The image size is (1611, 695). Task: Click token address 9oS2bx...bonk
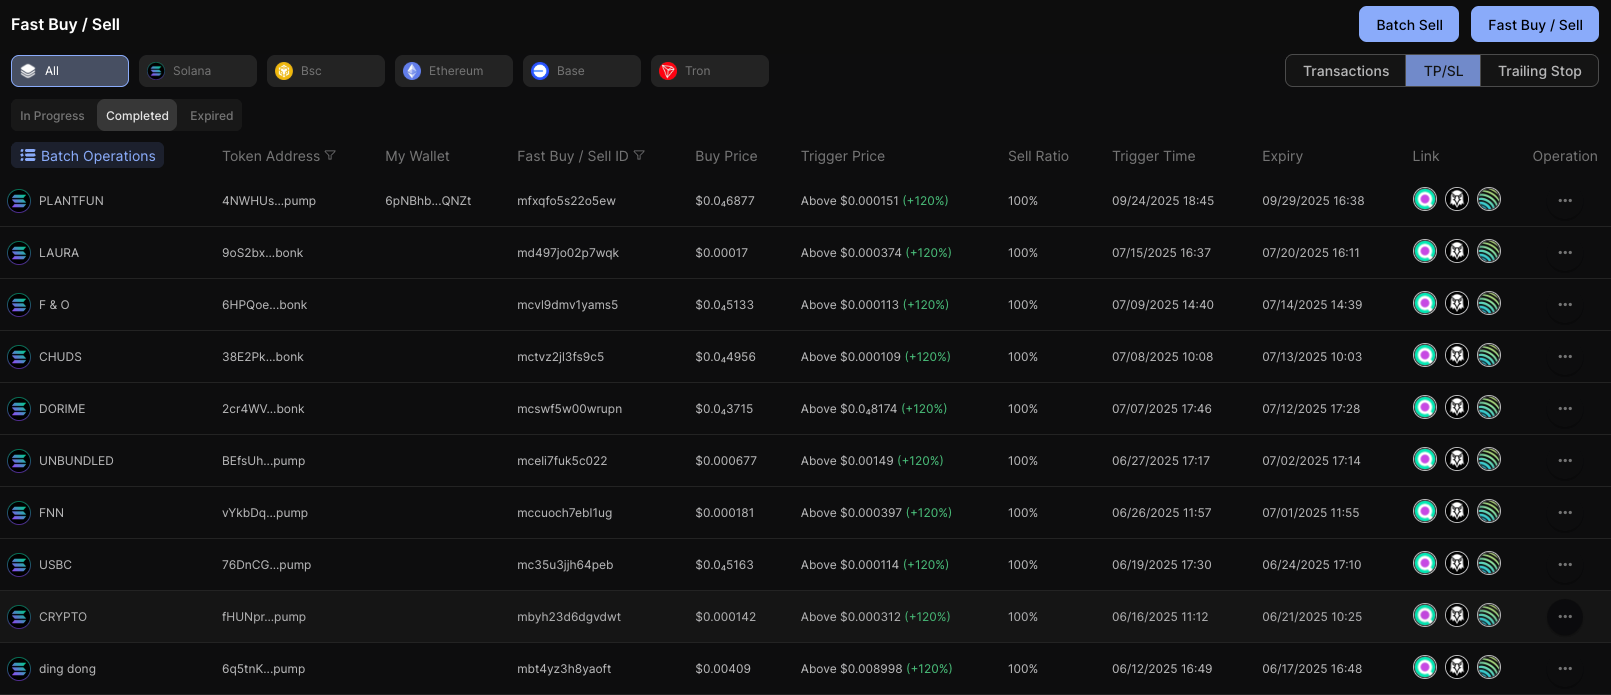pos(262,253)
